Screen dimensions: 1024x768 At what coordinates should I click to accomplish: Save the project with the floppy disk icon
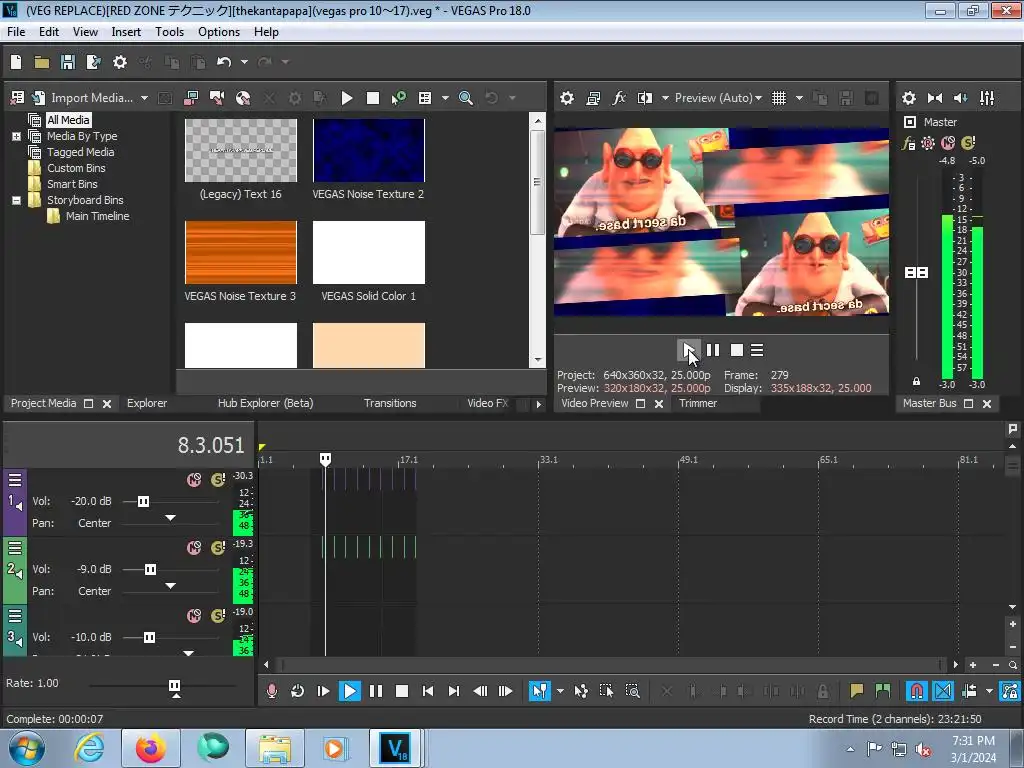[x=68, y=62]
